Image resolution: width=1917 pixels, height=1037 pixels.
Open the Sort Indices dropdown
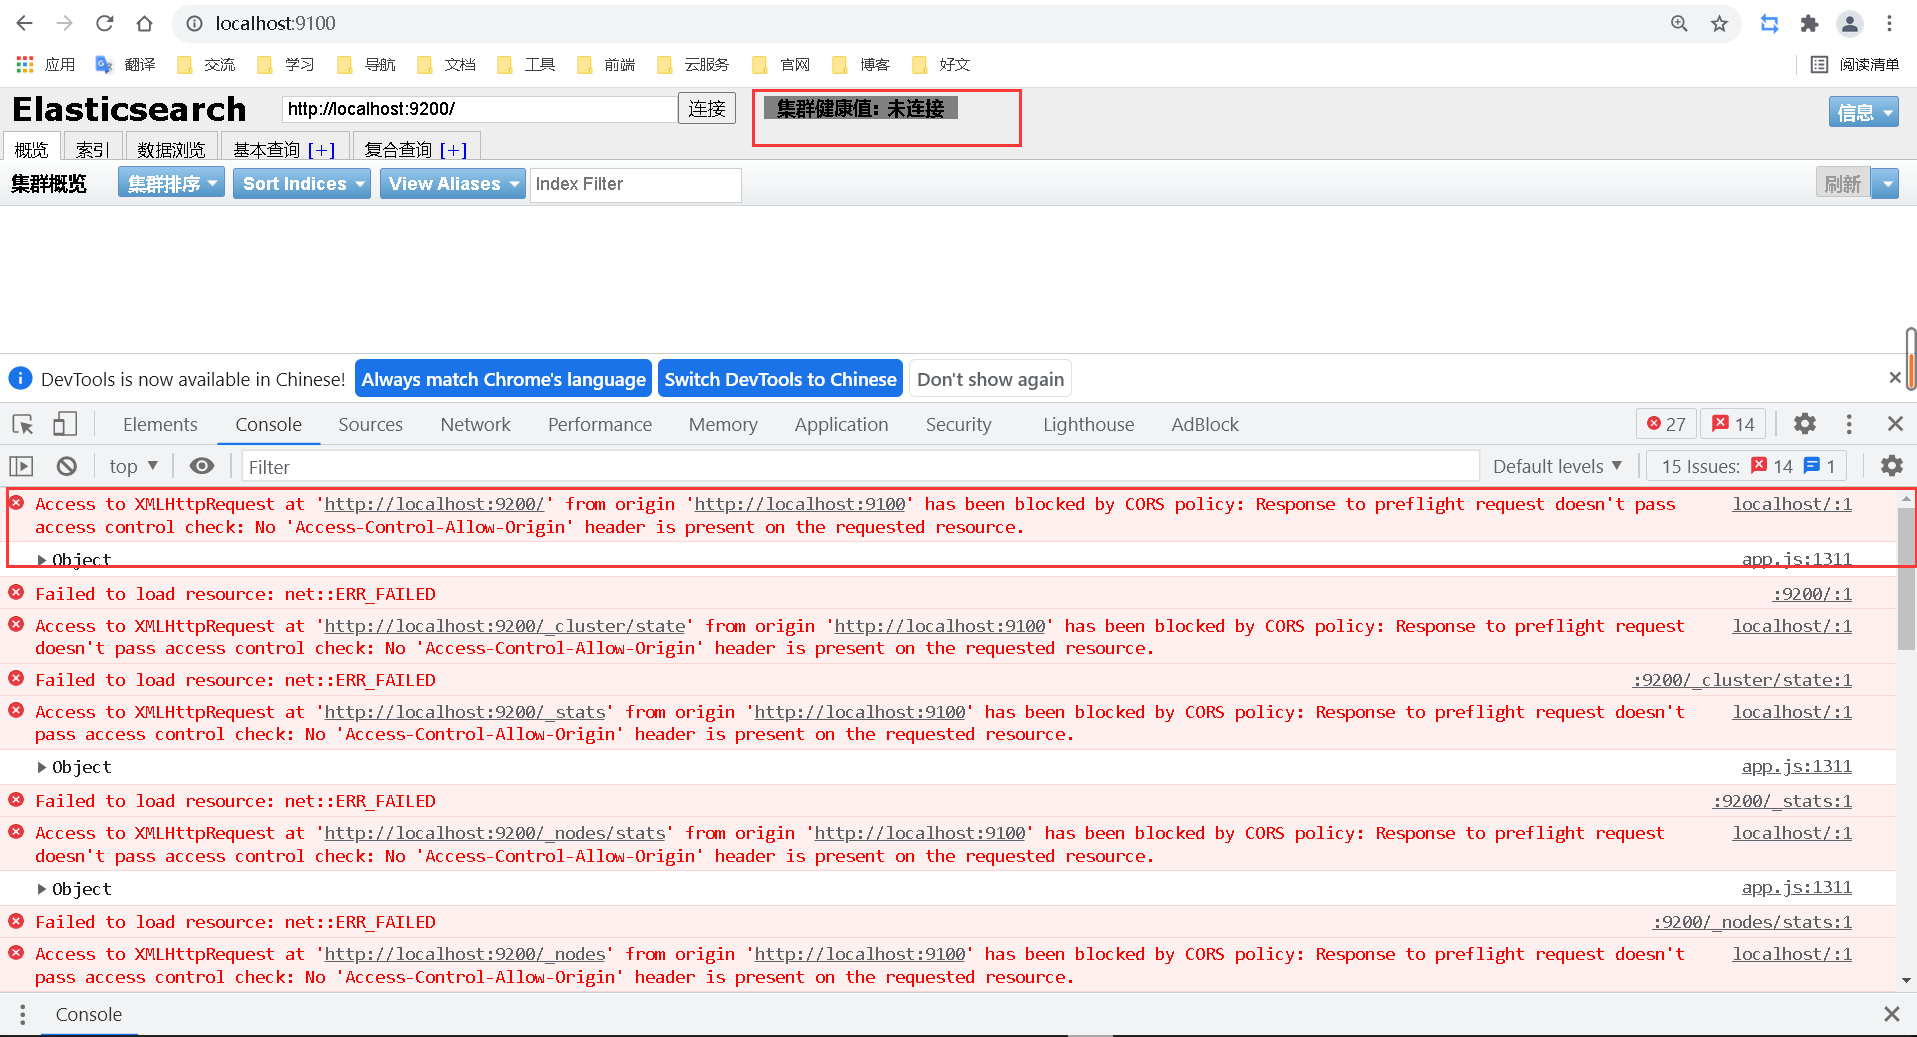(x=302, y=184)
